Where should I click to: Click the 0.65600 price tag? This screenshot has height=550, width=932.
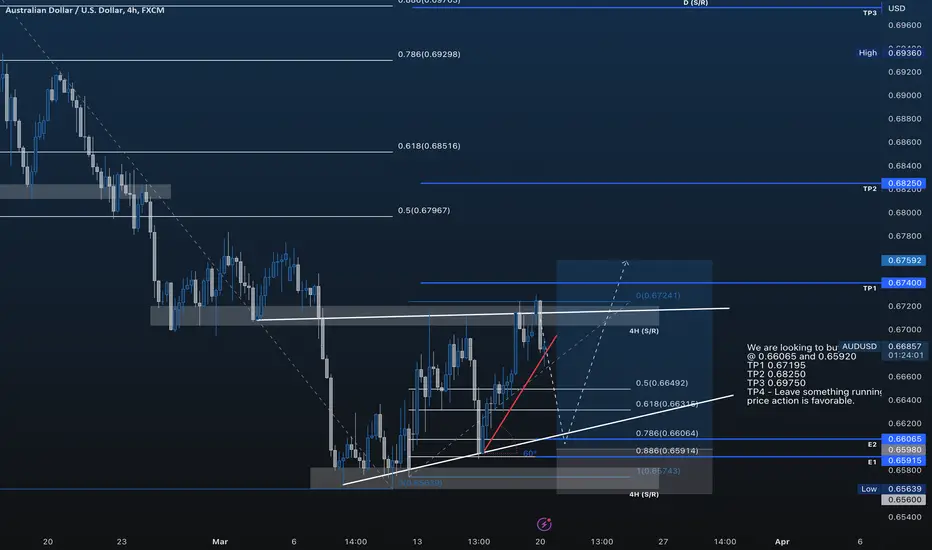(x=903, y=500)
